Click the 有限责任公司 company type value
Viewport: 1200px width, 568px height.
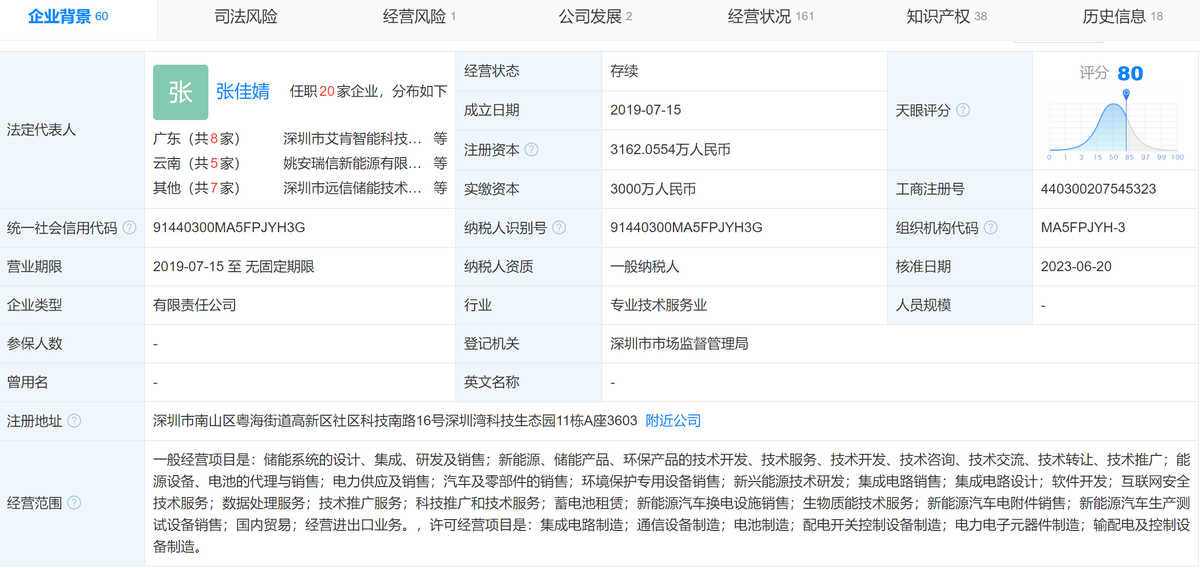(195, 305)
